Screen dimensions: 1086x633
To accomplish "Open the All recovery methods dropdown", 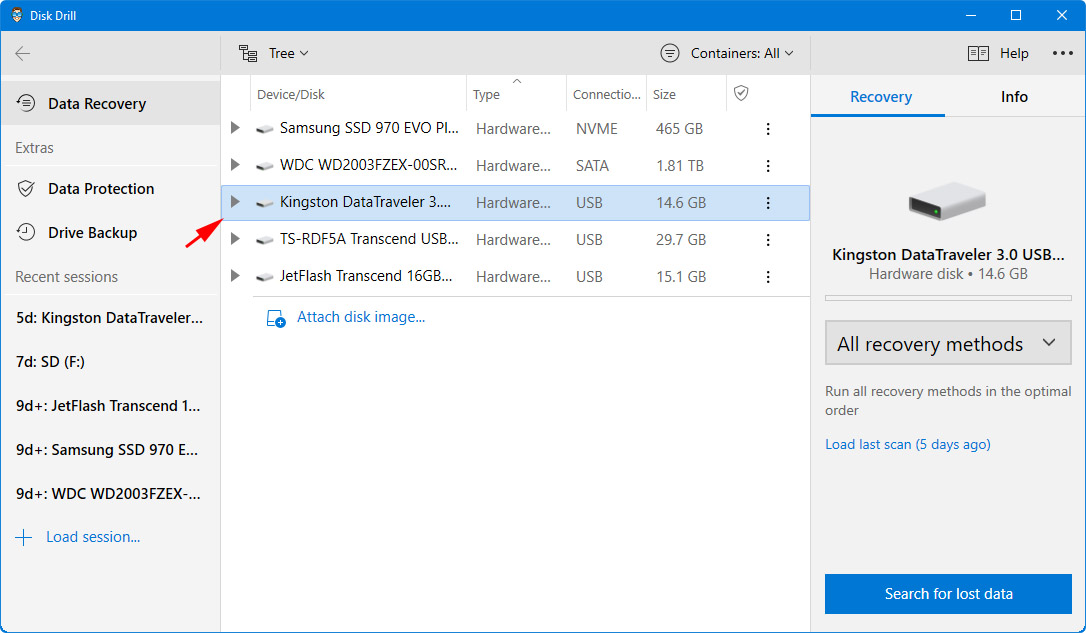I will coord(948,343).
